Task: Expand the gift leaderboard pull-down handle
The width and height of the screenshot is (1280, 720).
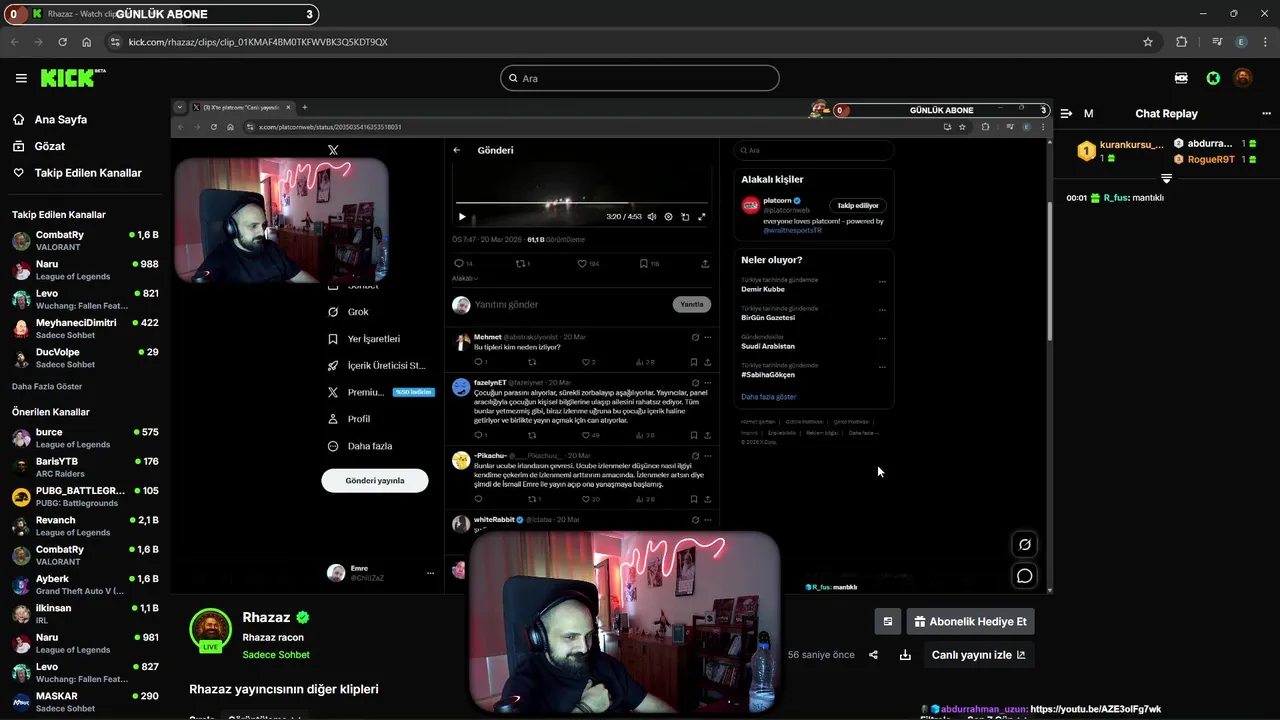Action: 1166,178
